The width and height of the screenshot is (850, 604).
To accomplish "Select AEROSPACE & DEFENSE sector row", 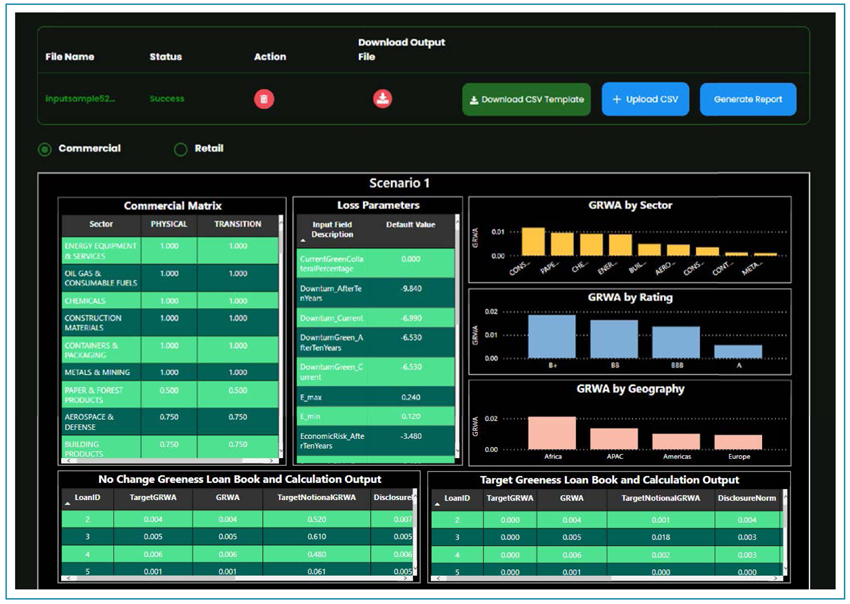I will tap(170, 422).
